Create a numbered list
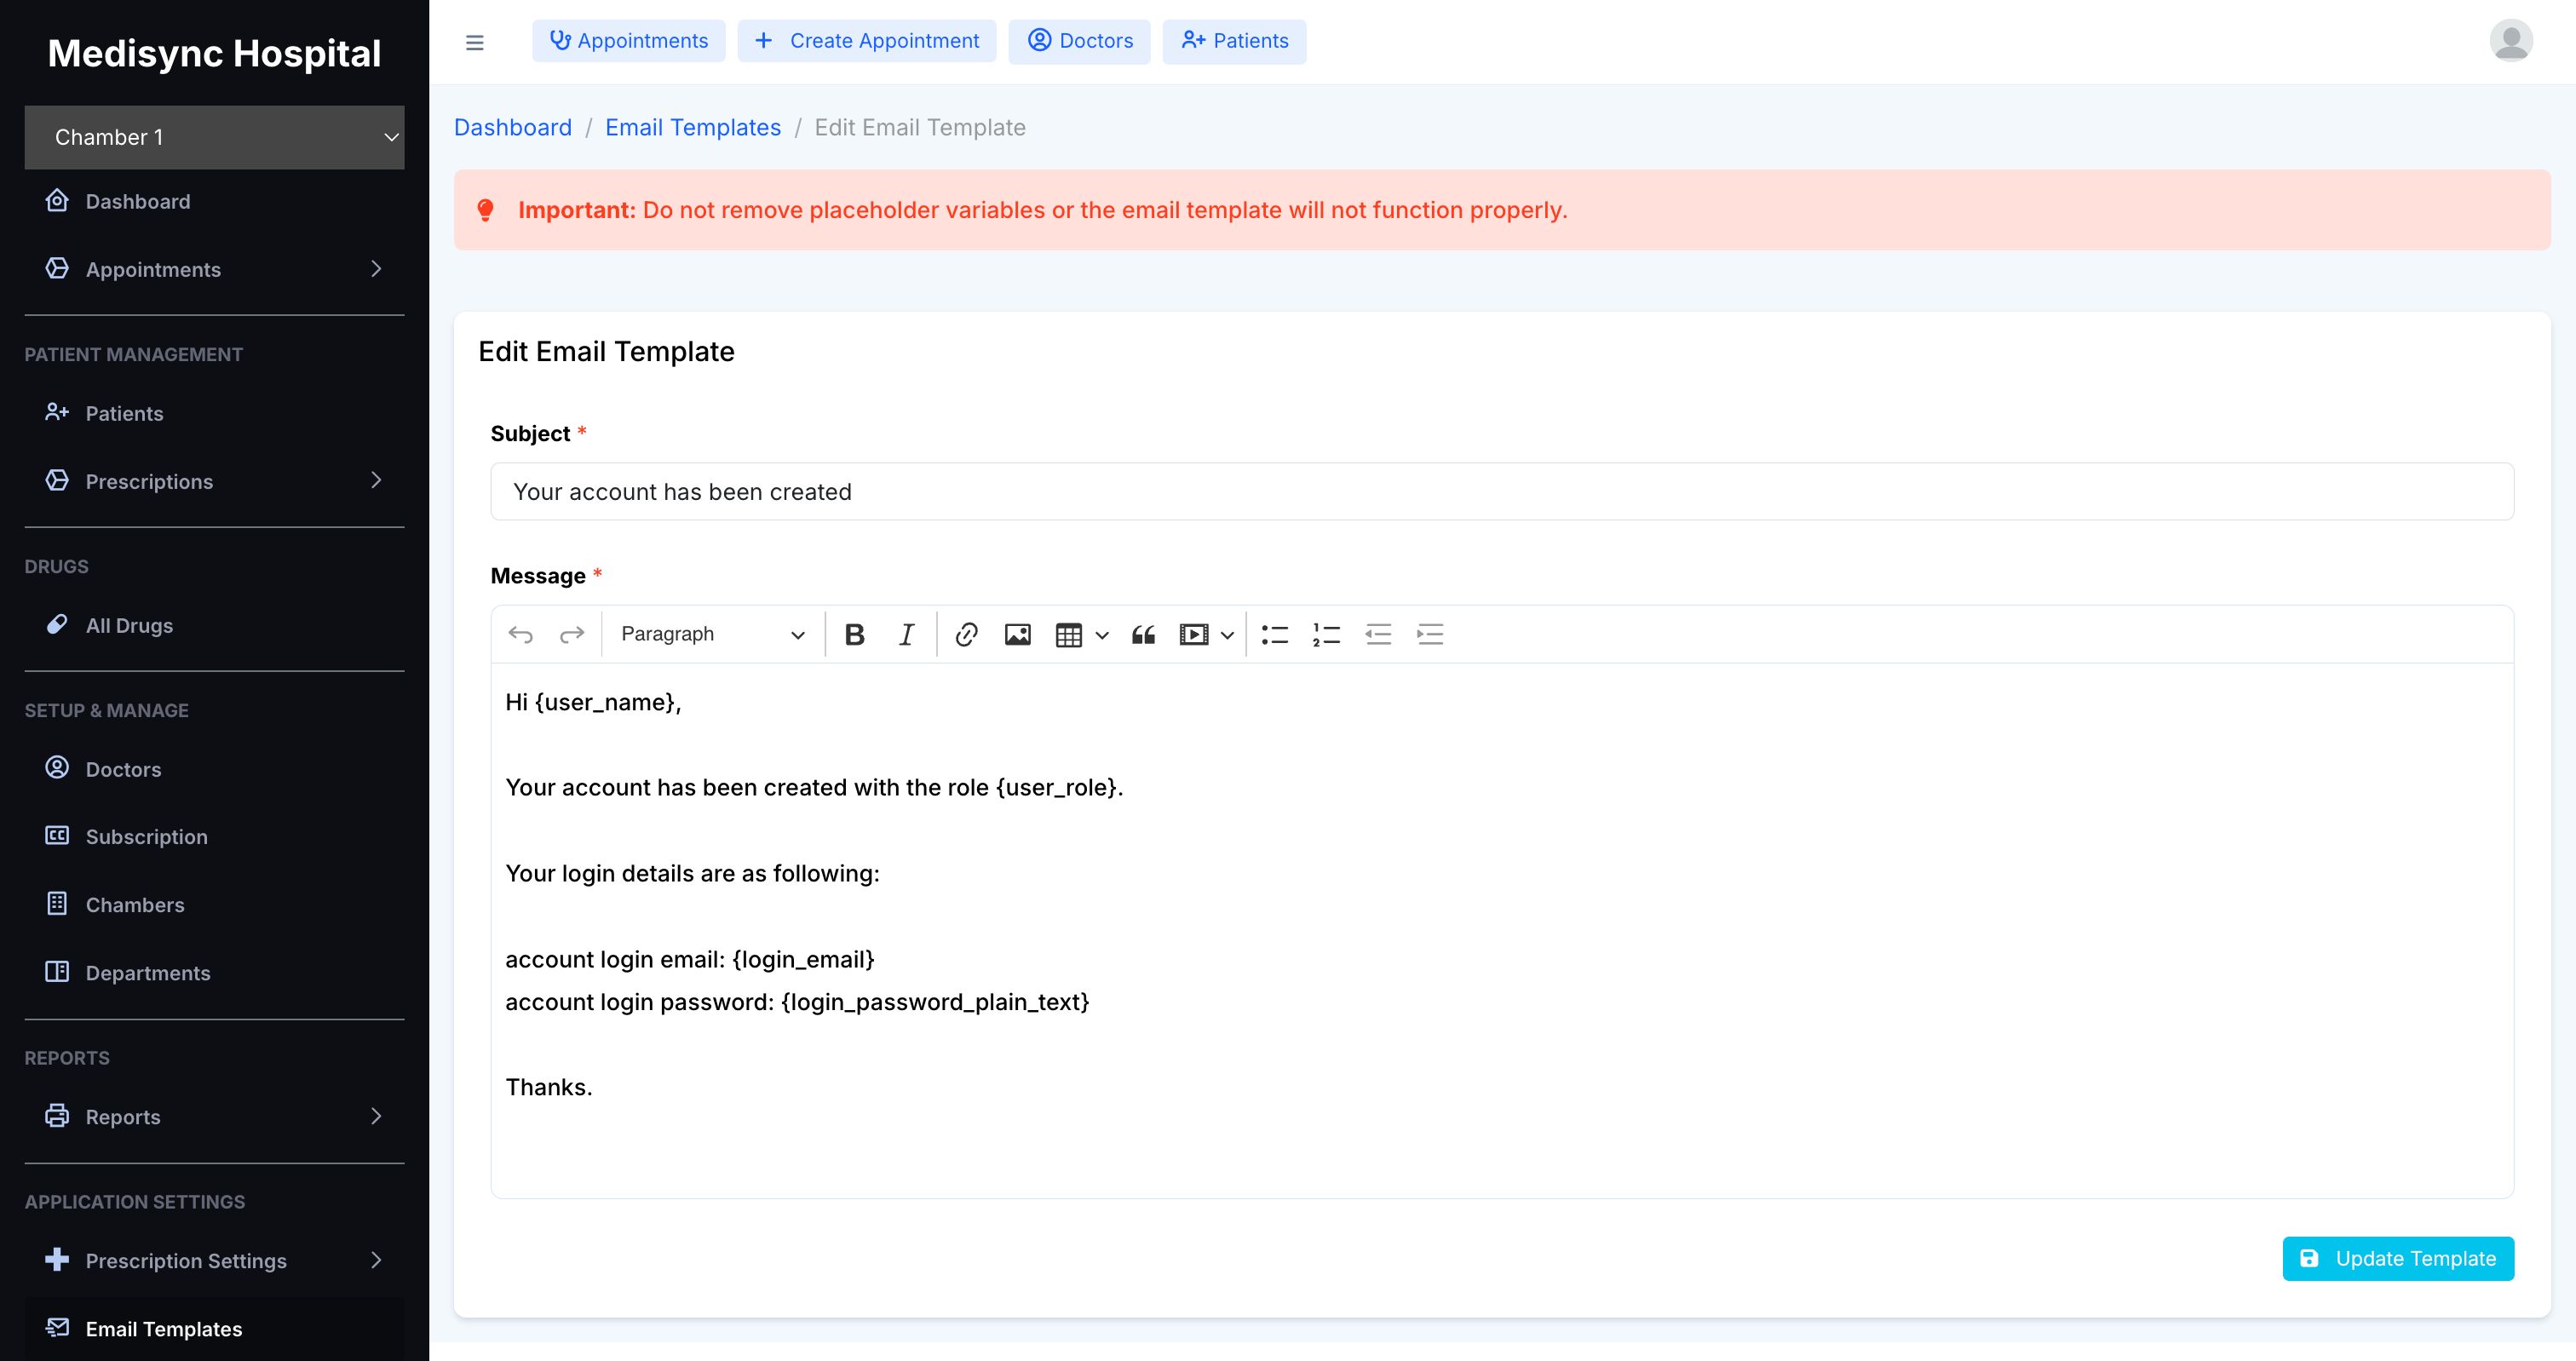This screenshot has height=1361, width=2576. [1326, 634]
